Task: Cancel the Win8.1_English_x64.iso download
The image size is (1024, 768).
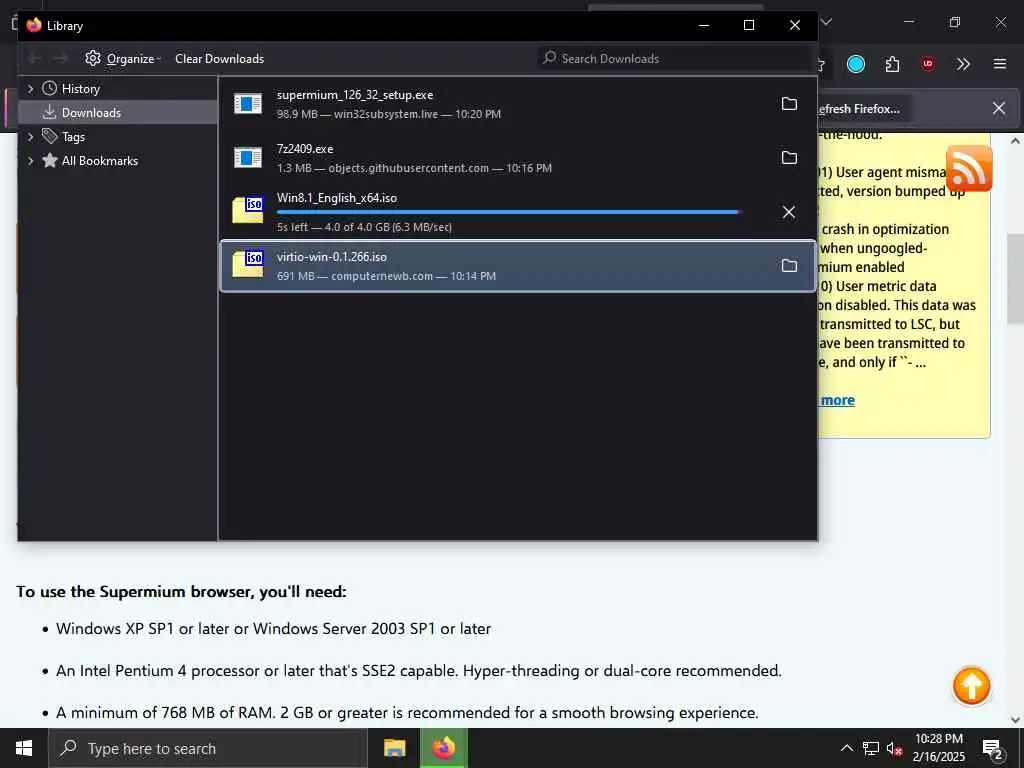Action: [x=789, y=212]
